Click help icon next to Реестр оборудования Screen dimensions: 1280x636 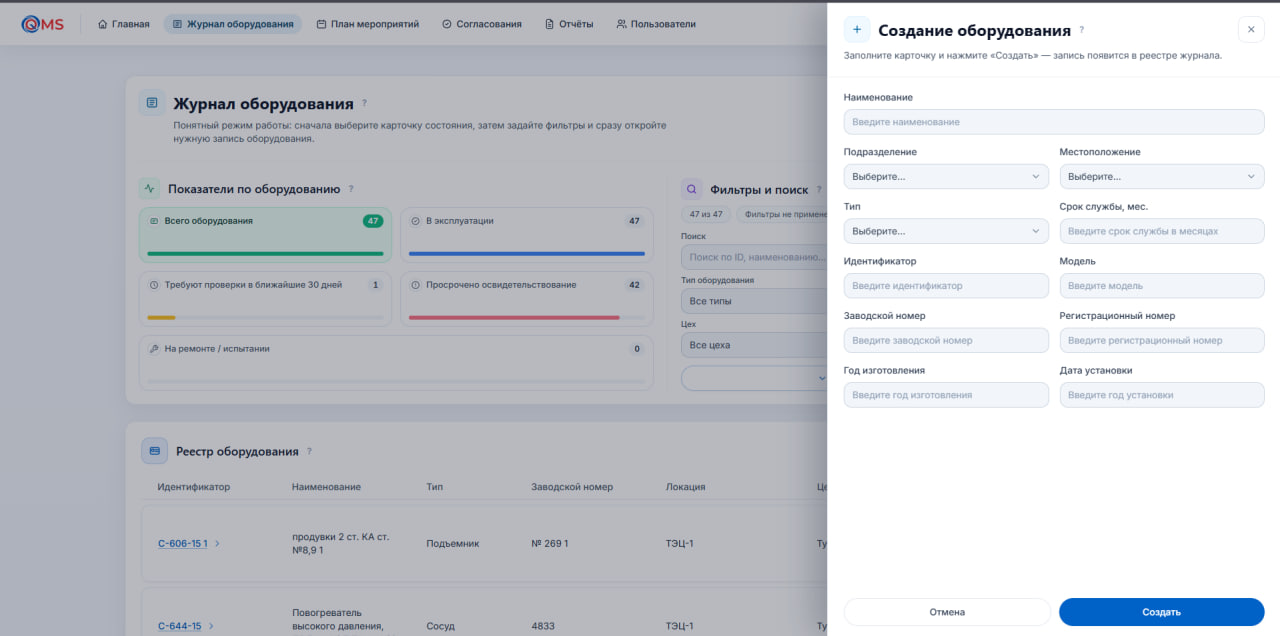pyautogui.click(x=309, y=452)
